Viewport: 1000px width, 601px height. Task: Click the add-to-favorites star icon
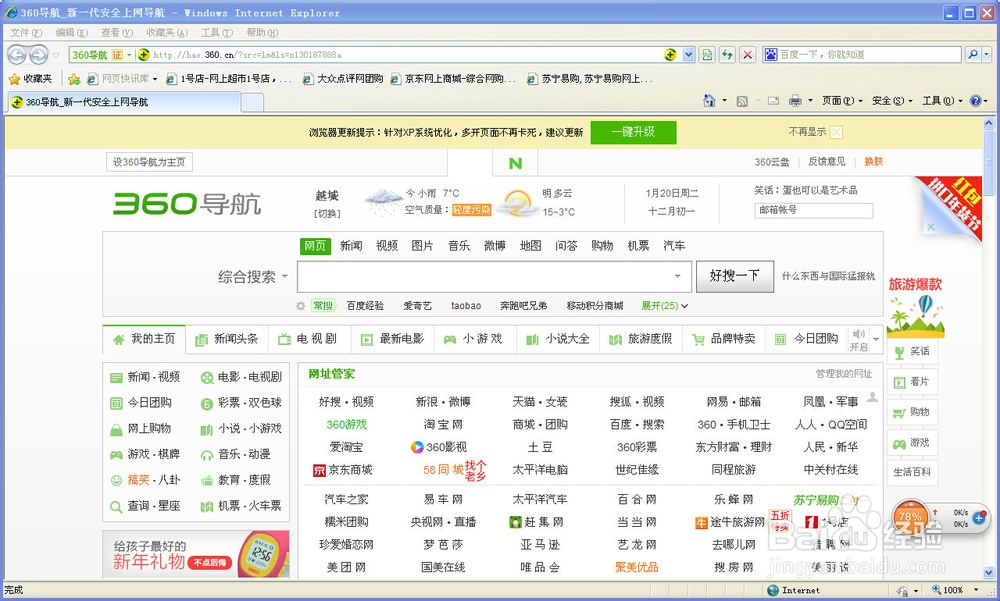click(x=74, y=78)
